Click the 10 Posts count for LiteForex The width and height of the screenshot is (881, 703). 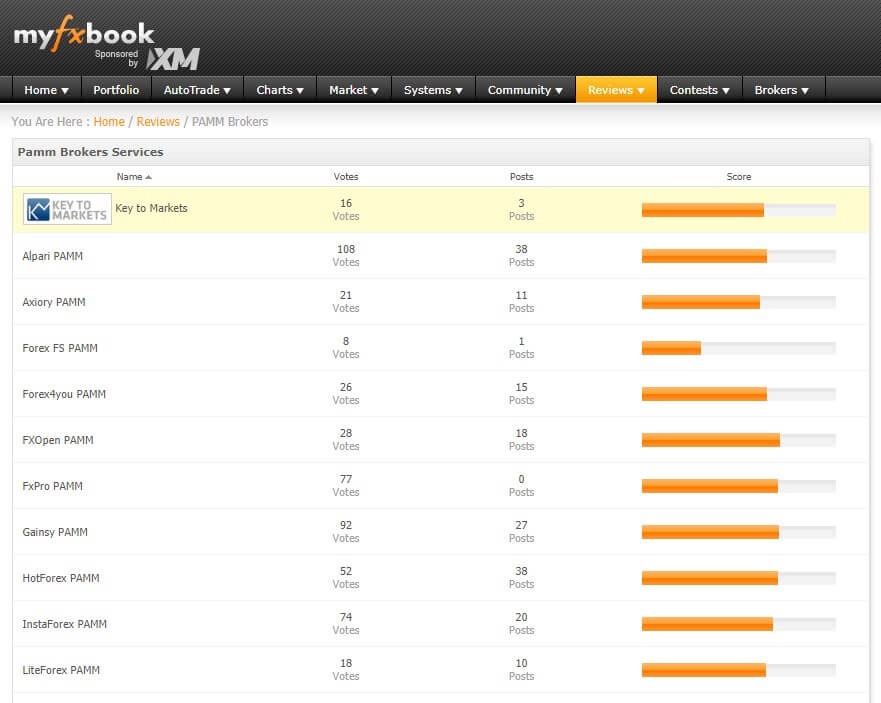point(521,670)
